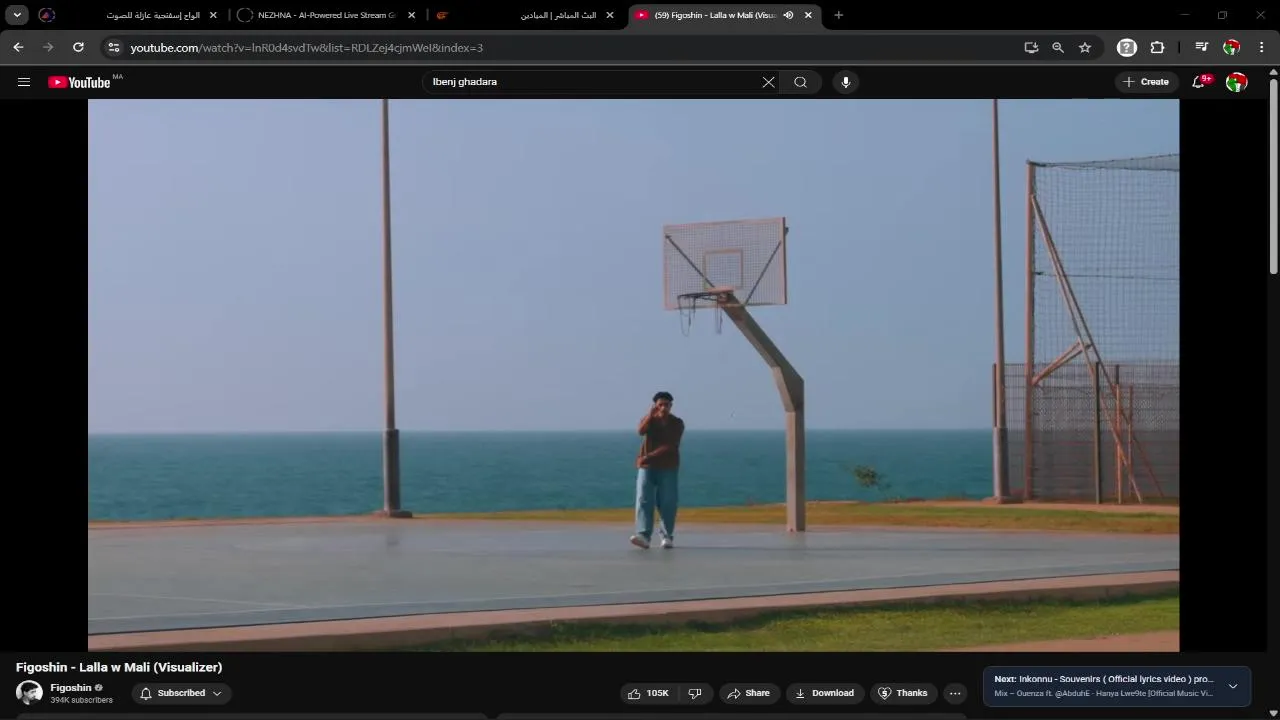Open Figoshin channel avatar

[x=29, y=693]
